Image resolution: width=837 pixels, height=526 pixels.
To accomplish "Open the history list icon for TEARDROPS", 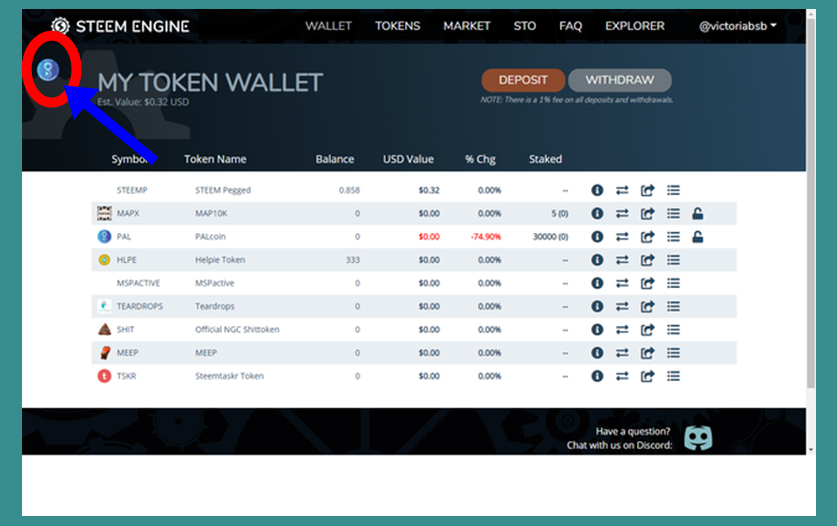I will pyautogui.click(x=674, y=307).
